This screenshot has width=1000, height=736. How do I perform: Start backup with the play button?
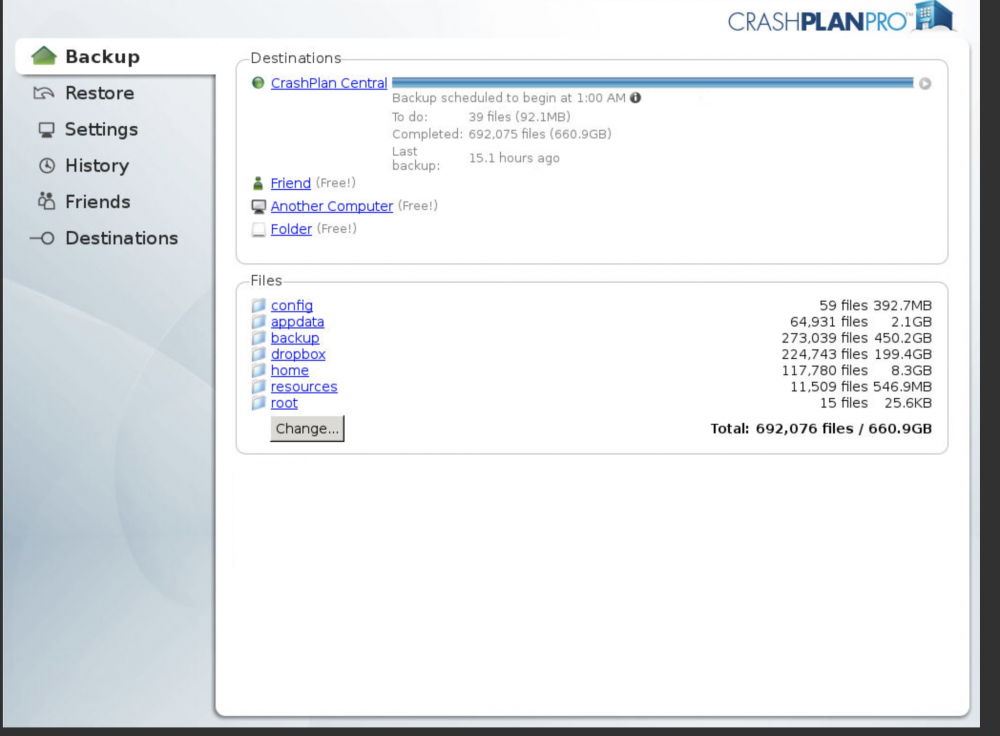[925, 84]
